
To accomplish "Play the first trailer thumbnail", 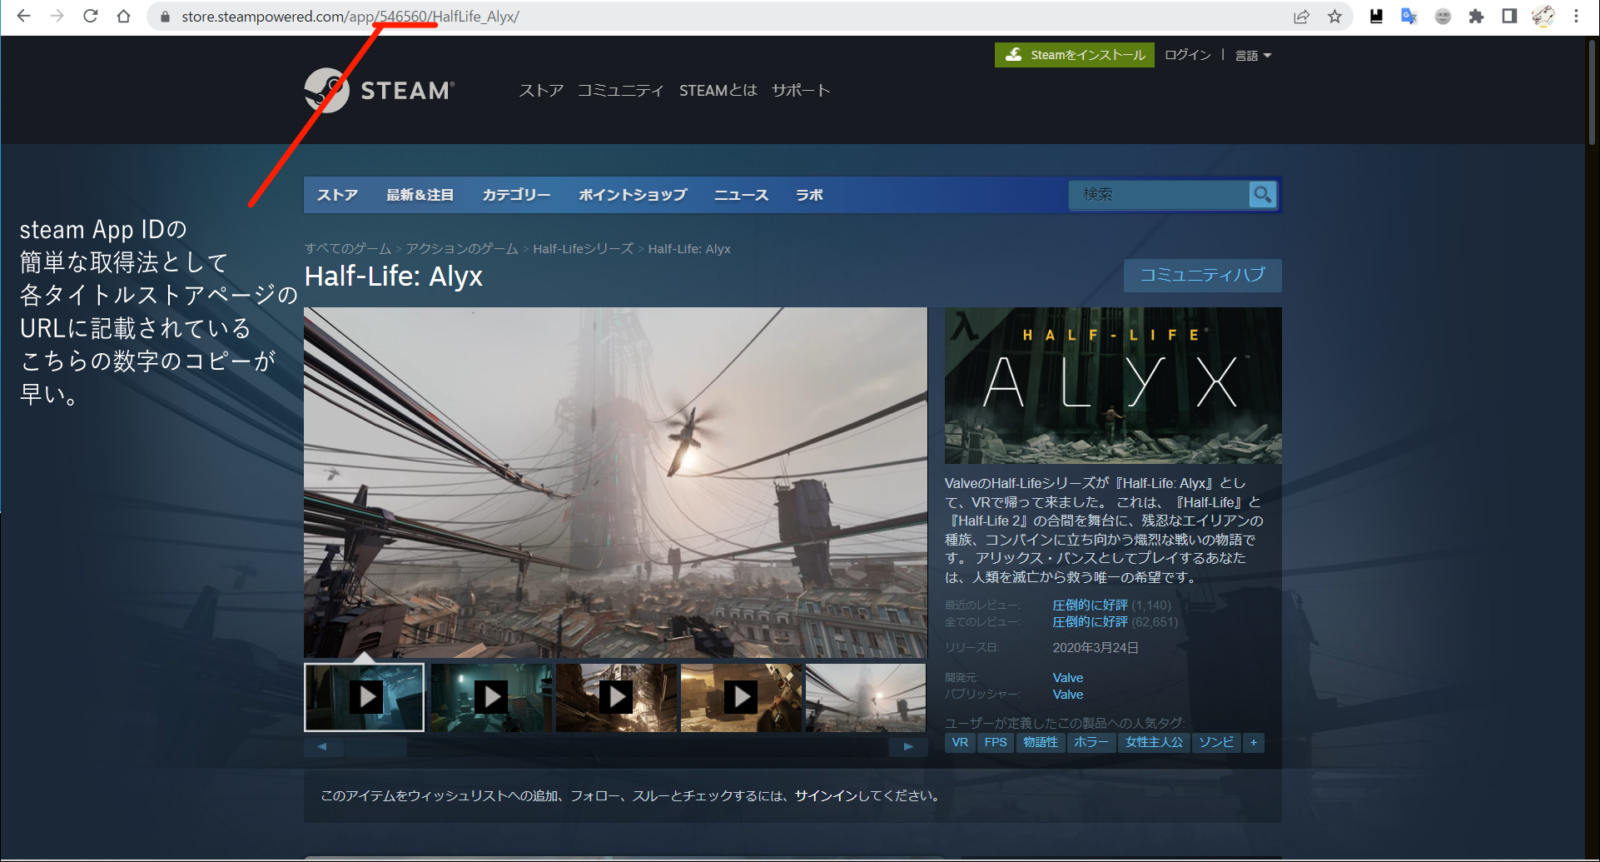I will [x=364, y=697].
